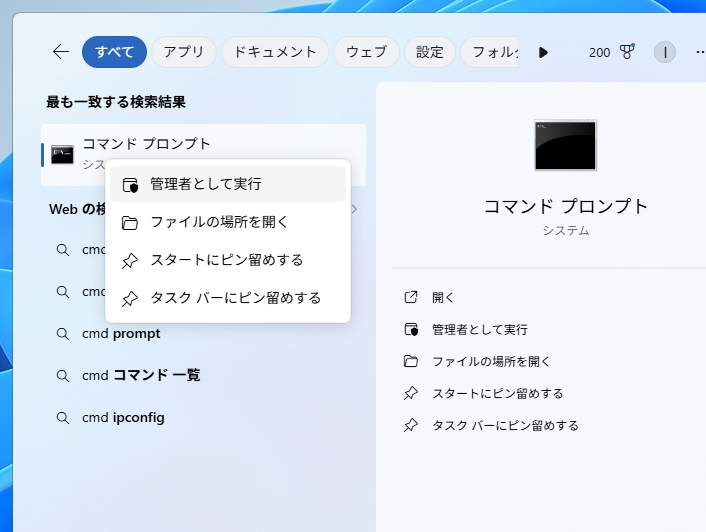The width and height of the screenshot is (706, 532).
Task: Click the back arrow in search header
Action: coord(61,52)
